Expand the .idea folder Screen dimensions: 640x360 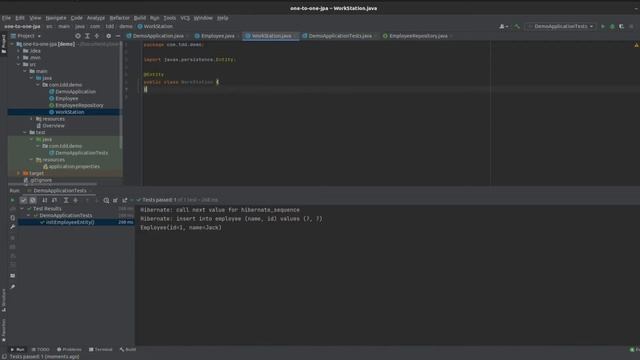[19, 51]
